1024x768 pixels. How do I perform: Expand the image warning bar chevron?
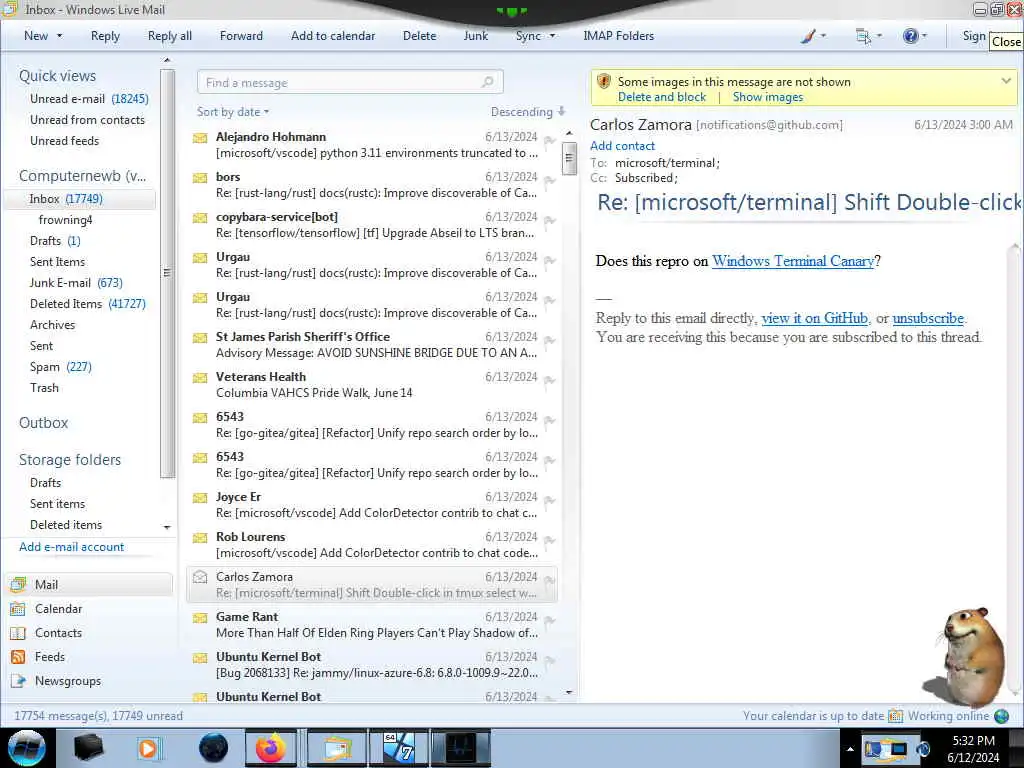coord(1006,81)
